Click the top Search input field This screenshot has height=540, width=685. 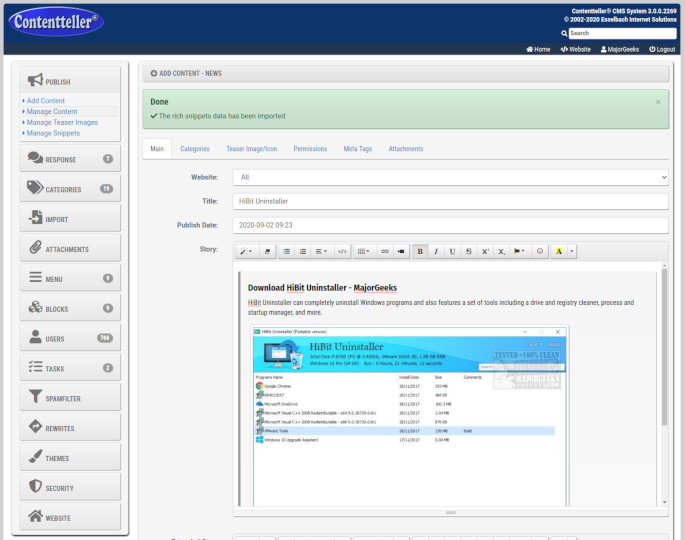[623, 33]
